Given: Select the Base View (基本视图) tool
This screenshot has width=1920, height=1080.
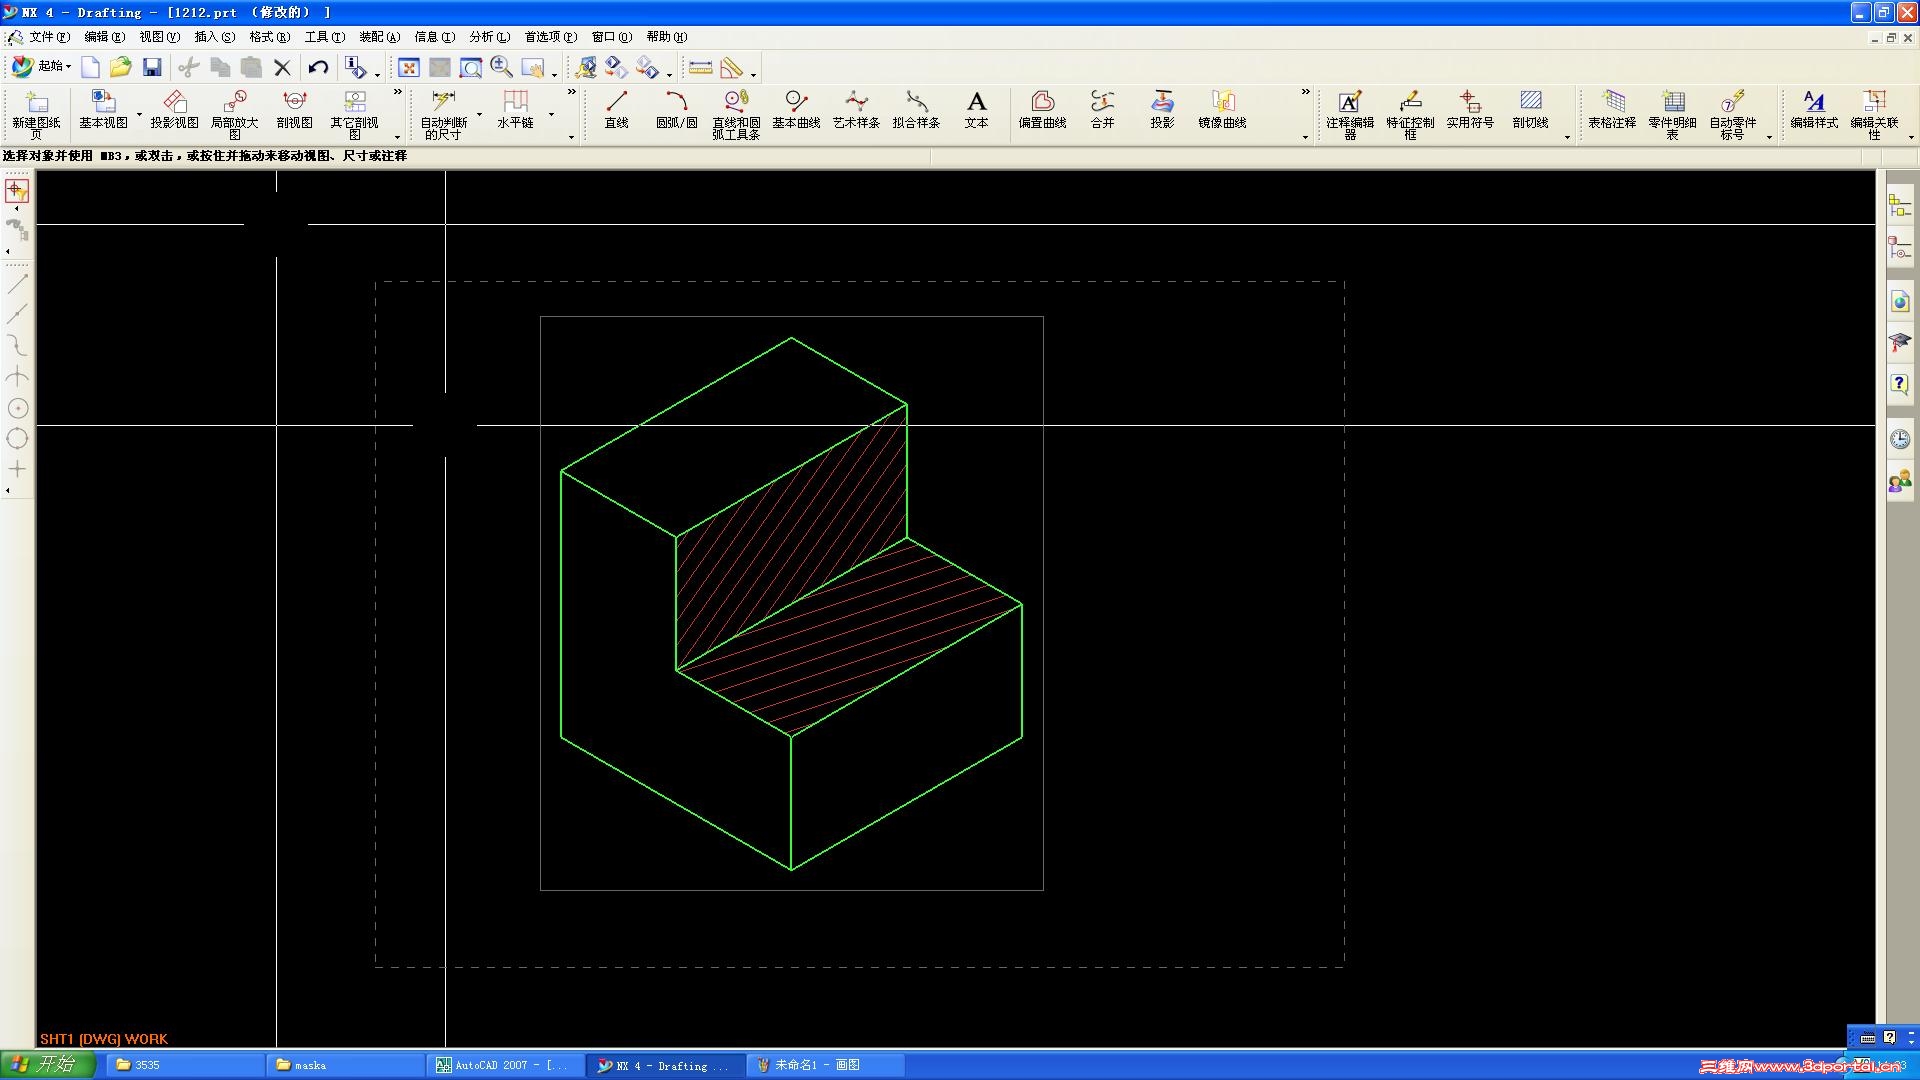Looking at the screenshot, I should pos(103,109).
